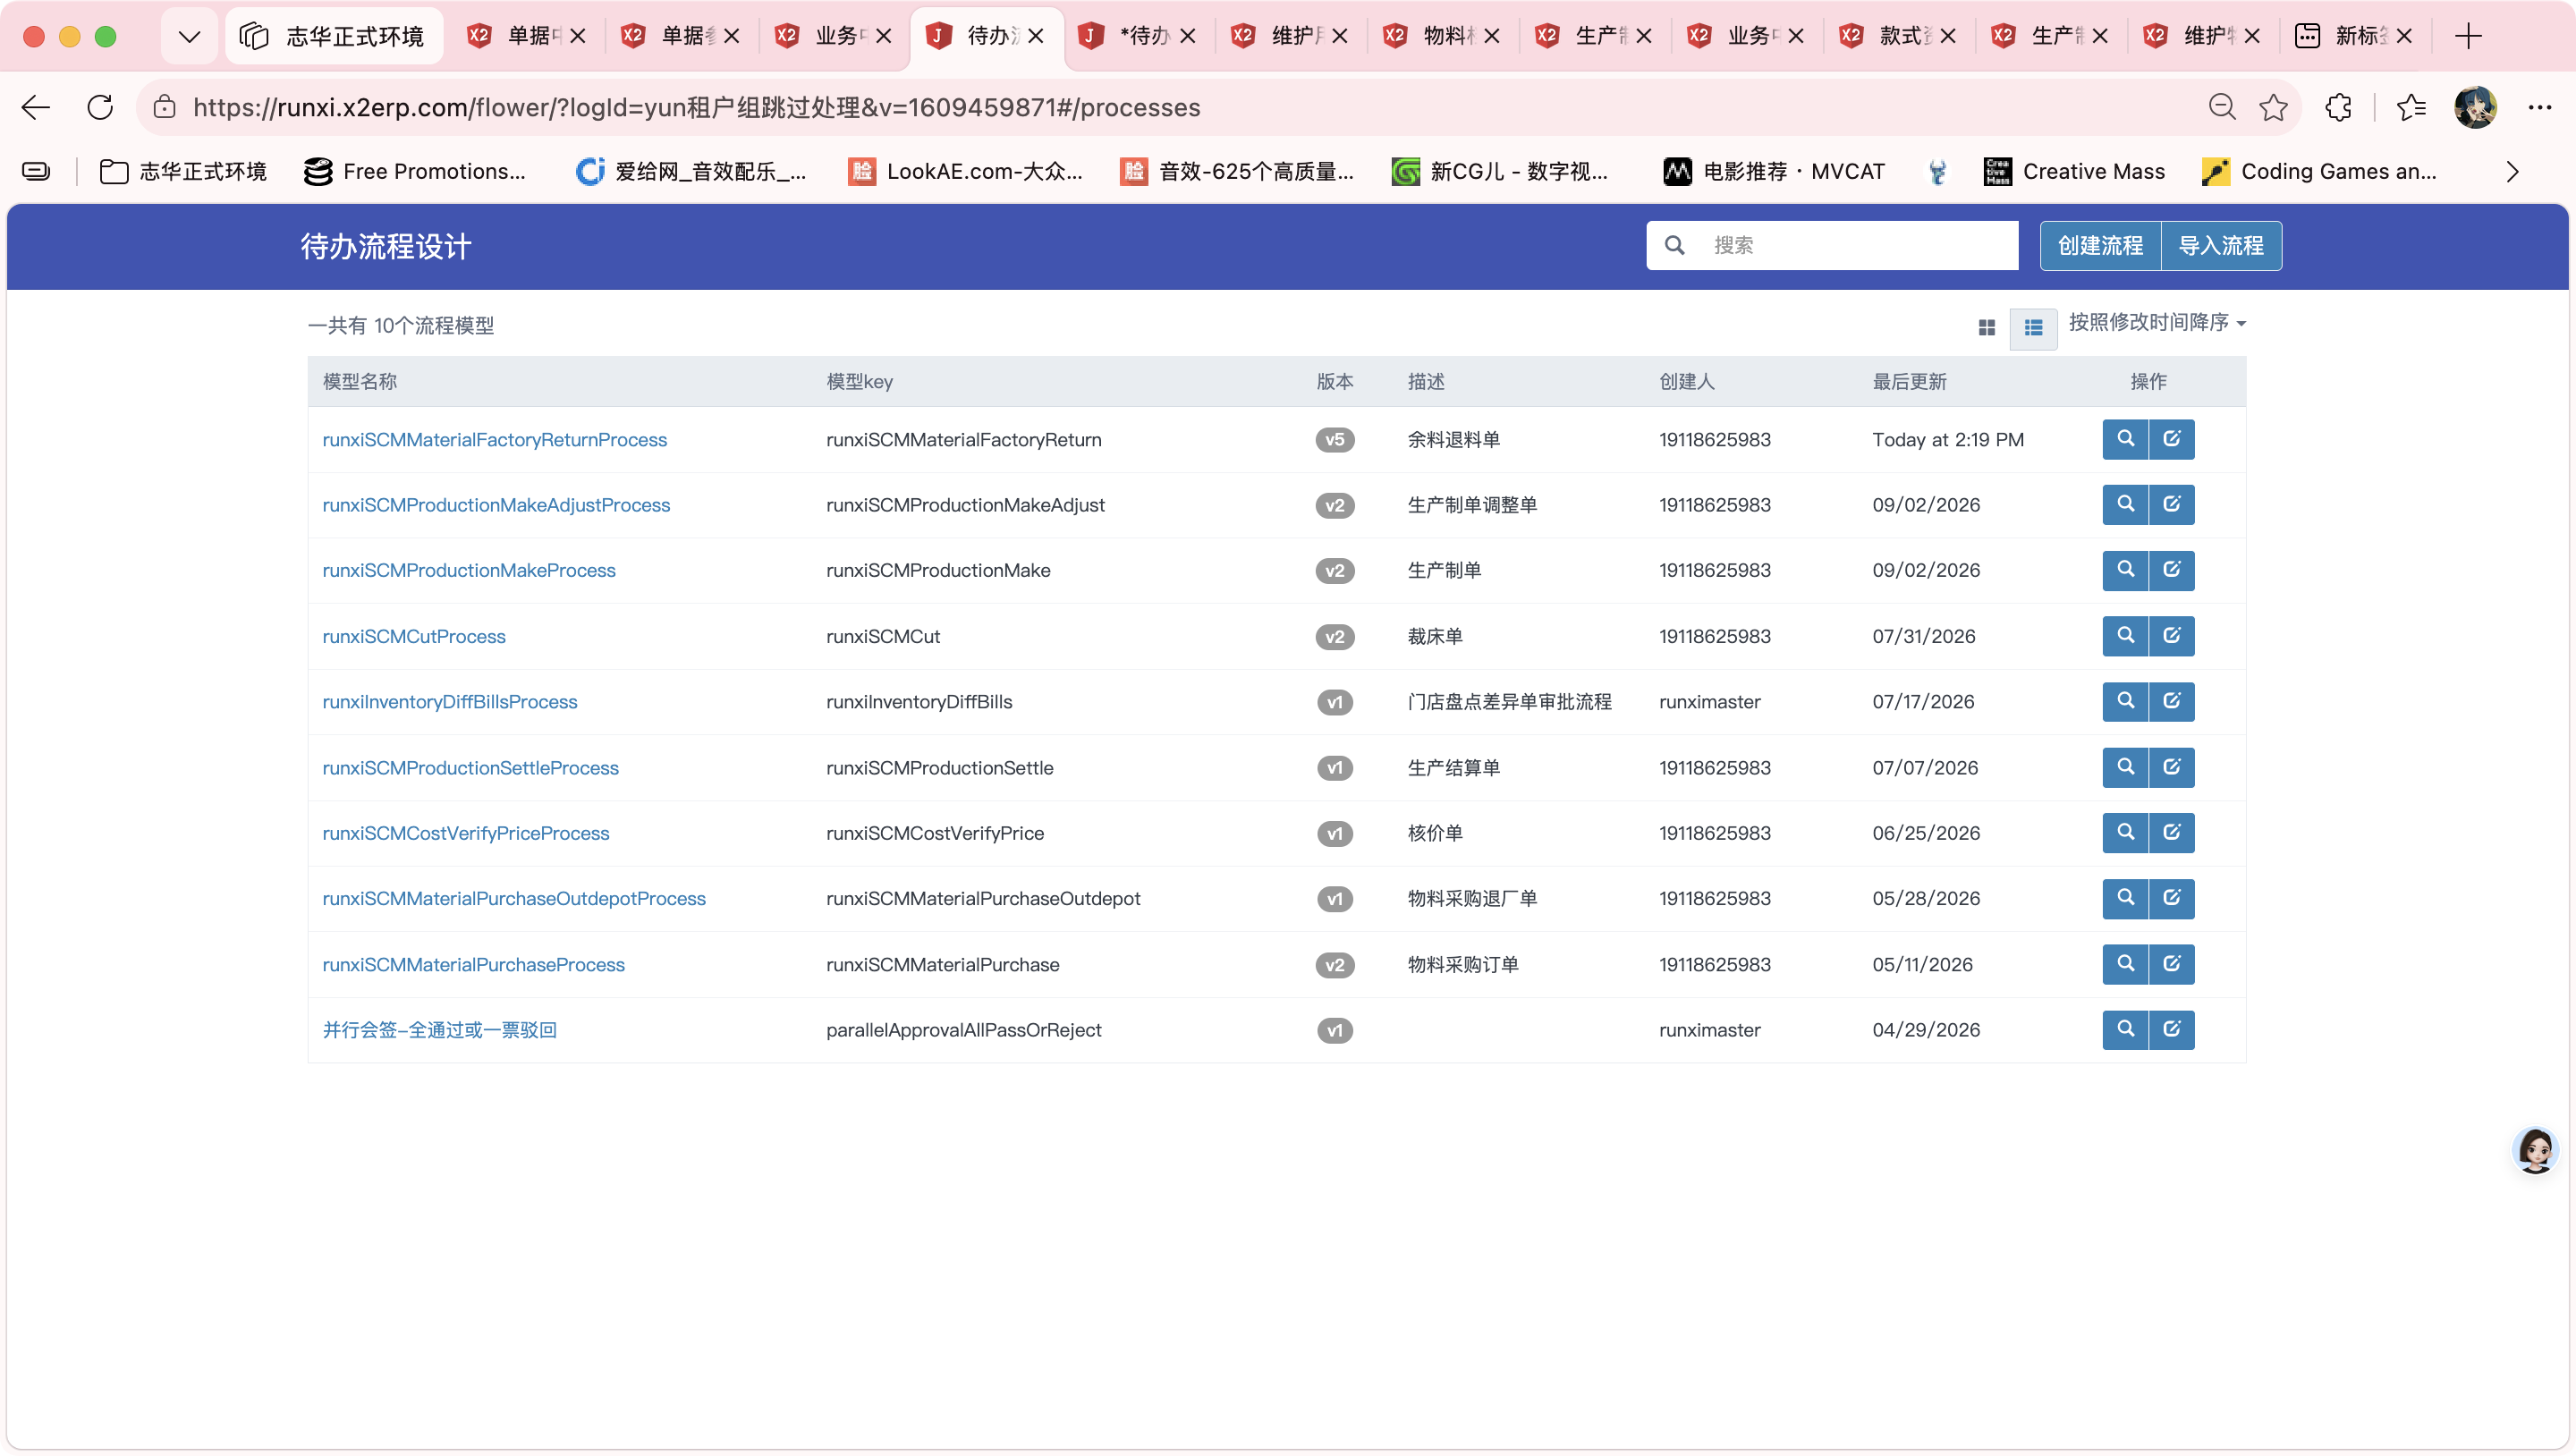Close the active 待办 tab

pos(1036,37)
